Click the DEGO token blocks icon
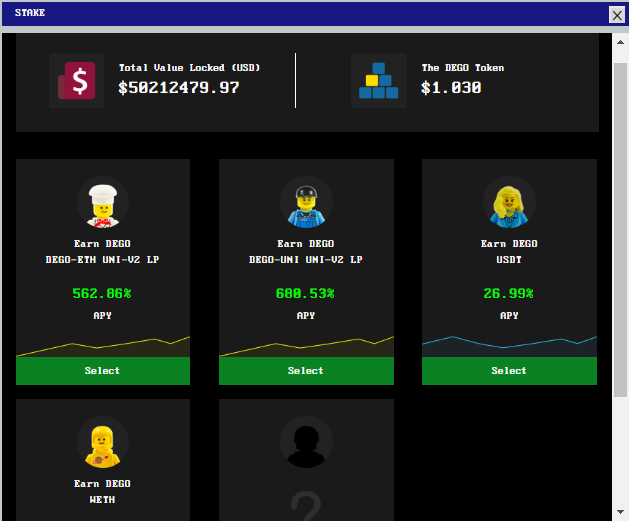The width and height of the screenshot is (629, 521). point(379,80)
